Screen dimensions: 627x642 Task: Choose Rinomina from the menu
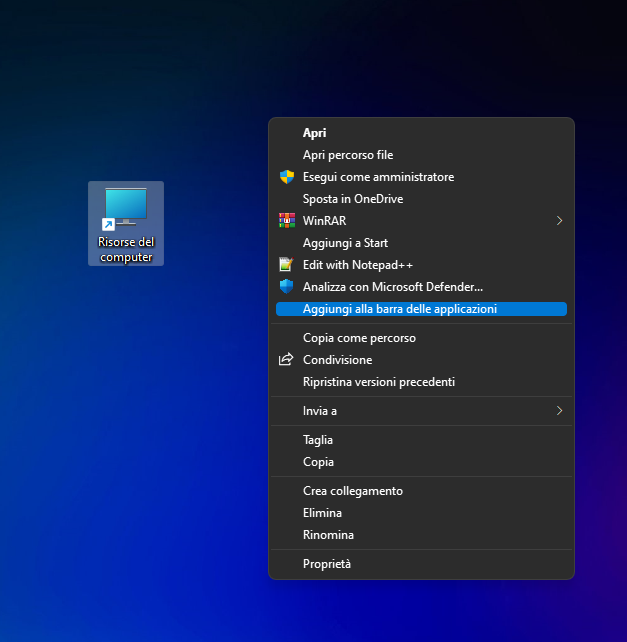(x=328, y=535)
